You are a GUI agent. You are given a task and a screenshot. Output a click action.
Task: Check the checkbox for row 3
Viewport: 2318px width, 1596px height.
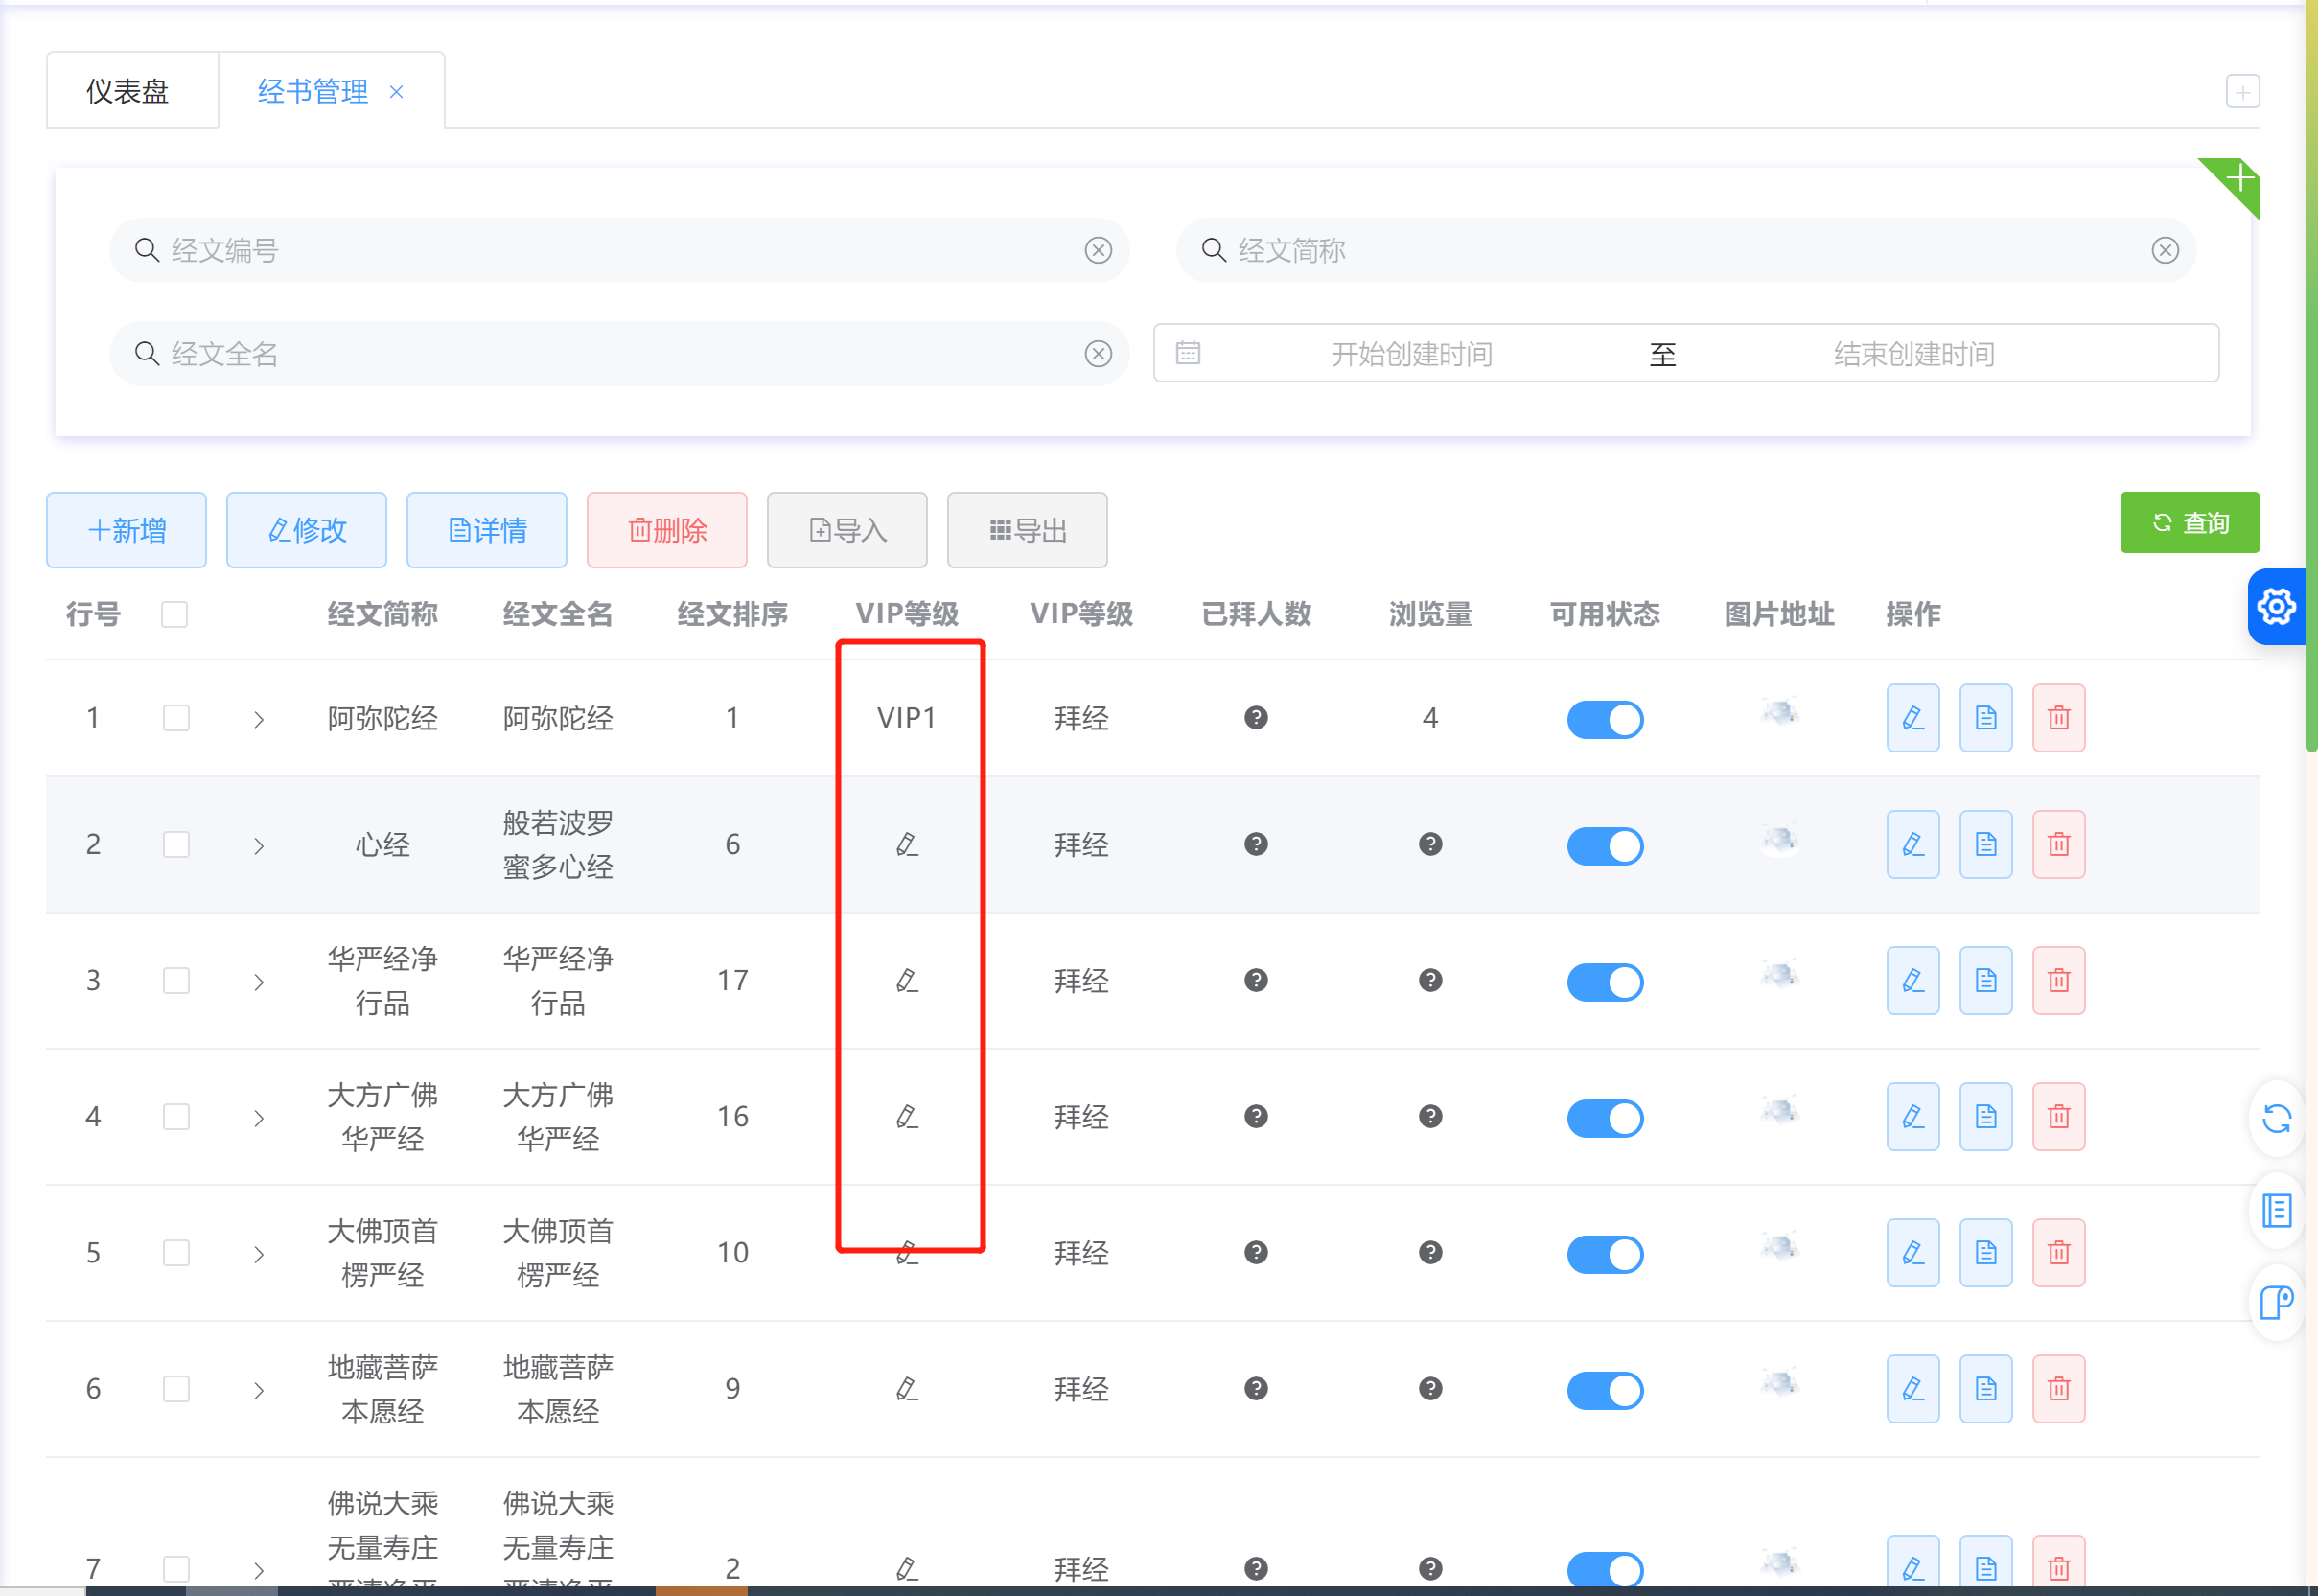tap(176, 981)
